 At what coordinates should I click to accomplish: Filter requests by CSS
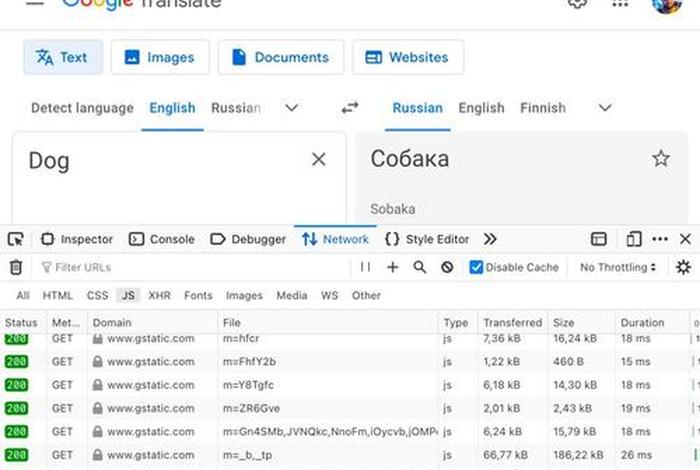[97, 295]
